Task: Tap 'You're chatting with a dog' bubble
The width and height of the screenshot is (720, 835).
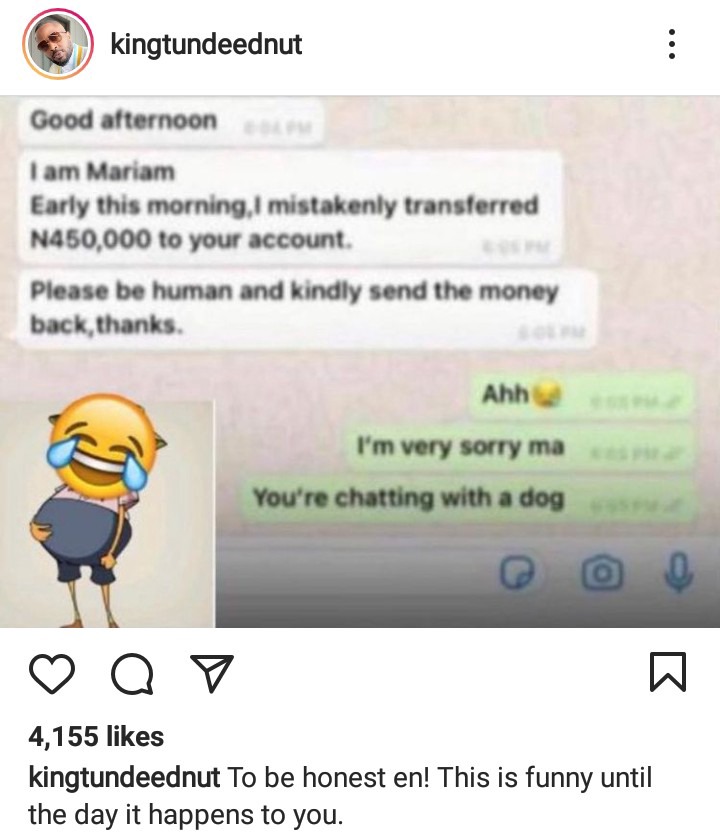Action: 469,499
